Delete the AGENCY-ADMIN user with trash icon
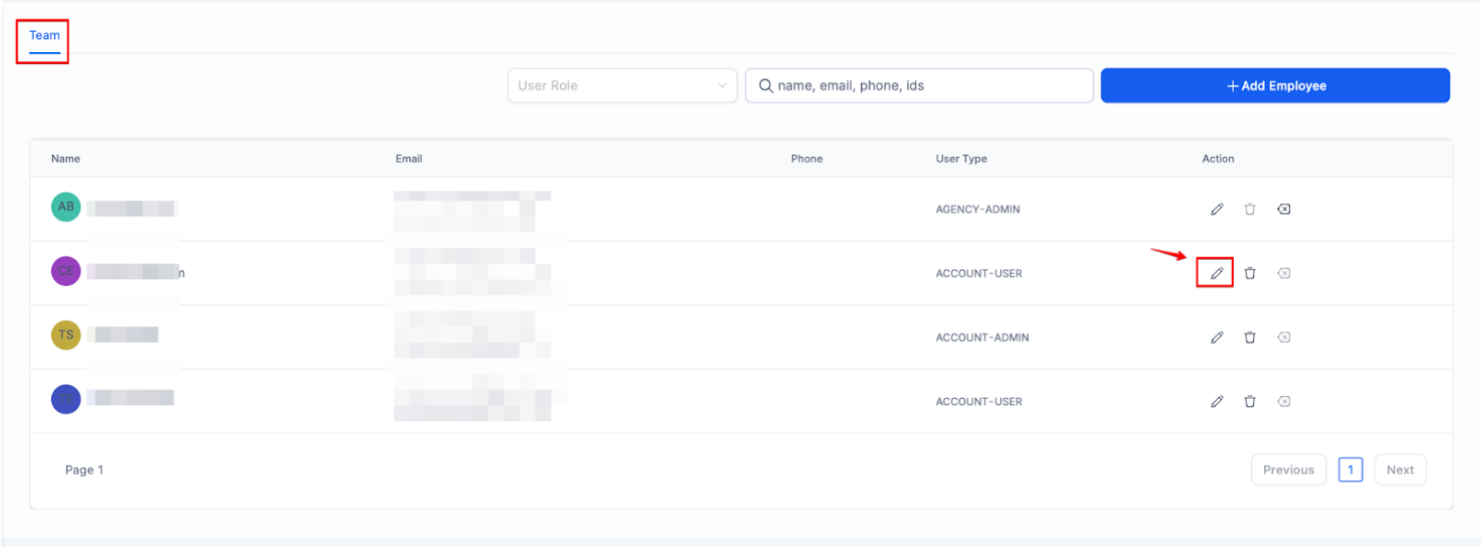The height and width of the screenshot is (552, 1484). point(1249,209)
